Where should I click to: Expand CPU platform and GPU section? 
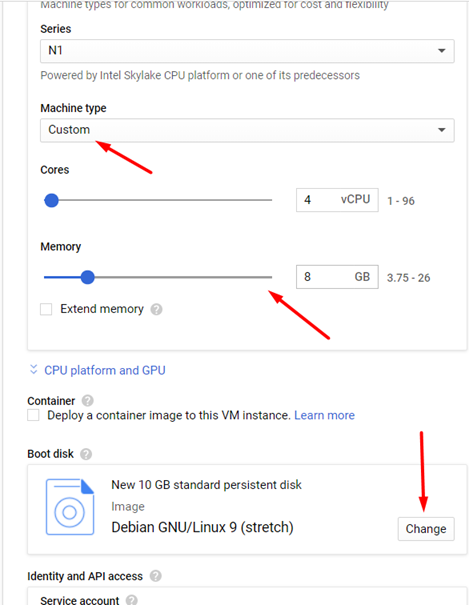click(105, 370)
